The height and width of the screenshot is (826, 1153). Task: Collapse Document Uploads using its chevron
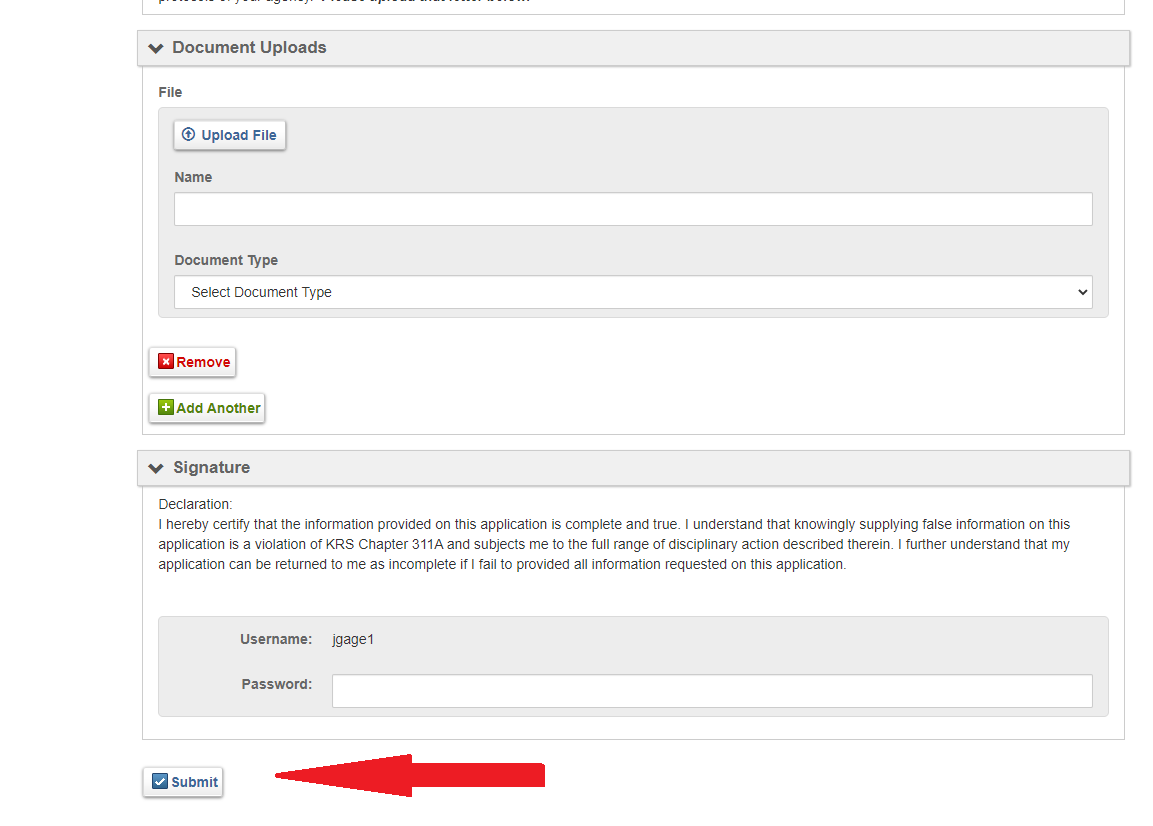point(155,48)
